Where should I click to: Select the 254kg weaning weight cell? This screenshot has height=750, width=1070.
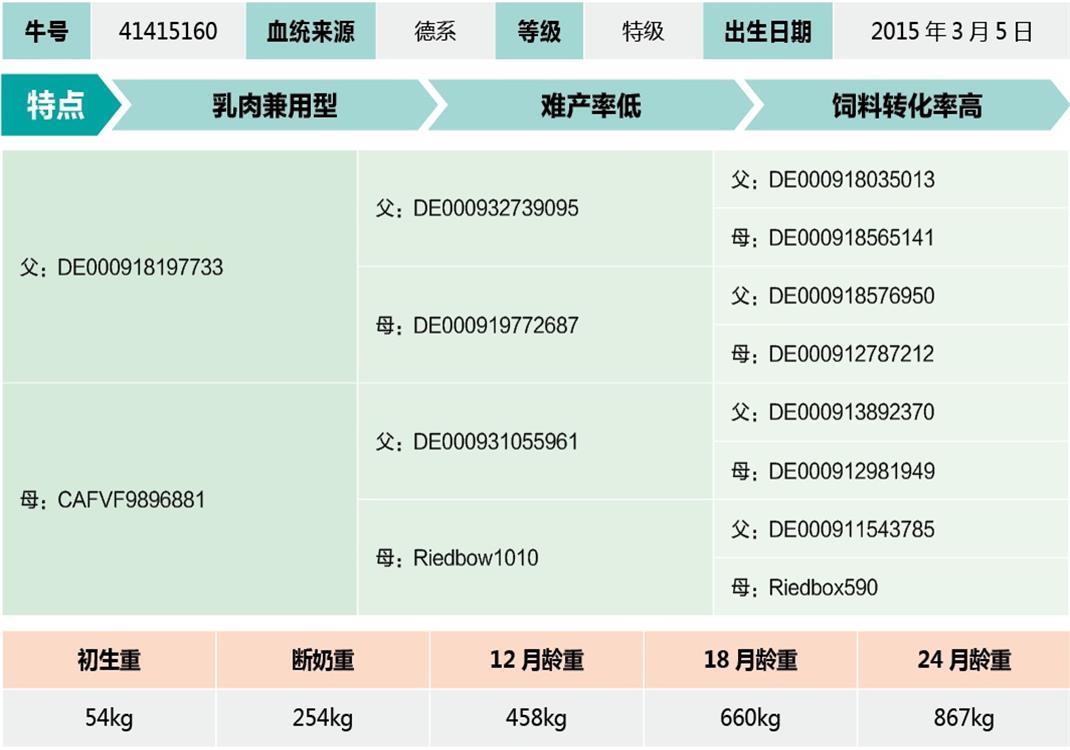[323, 718]
